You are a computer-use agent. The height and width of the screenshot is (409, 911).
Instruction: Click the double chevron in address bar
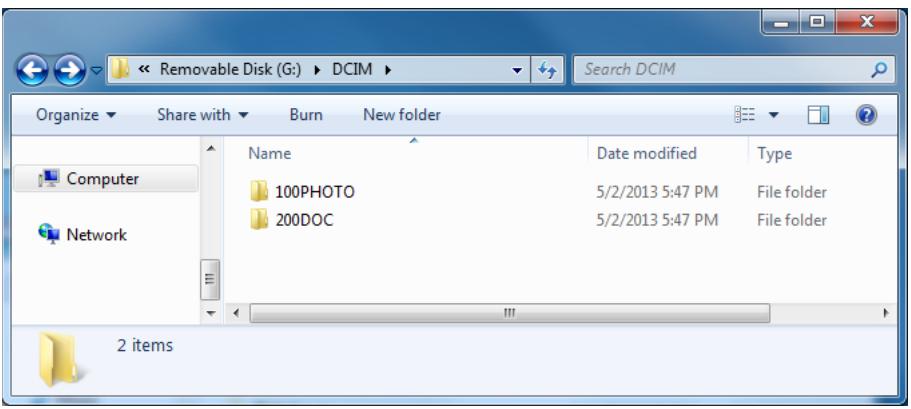pyautogui.click(x=145, y=70)
